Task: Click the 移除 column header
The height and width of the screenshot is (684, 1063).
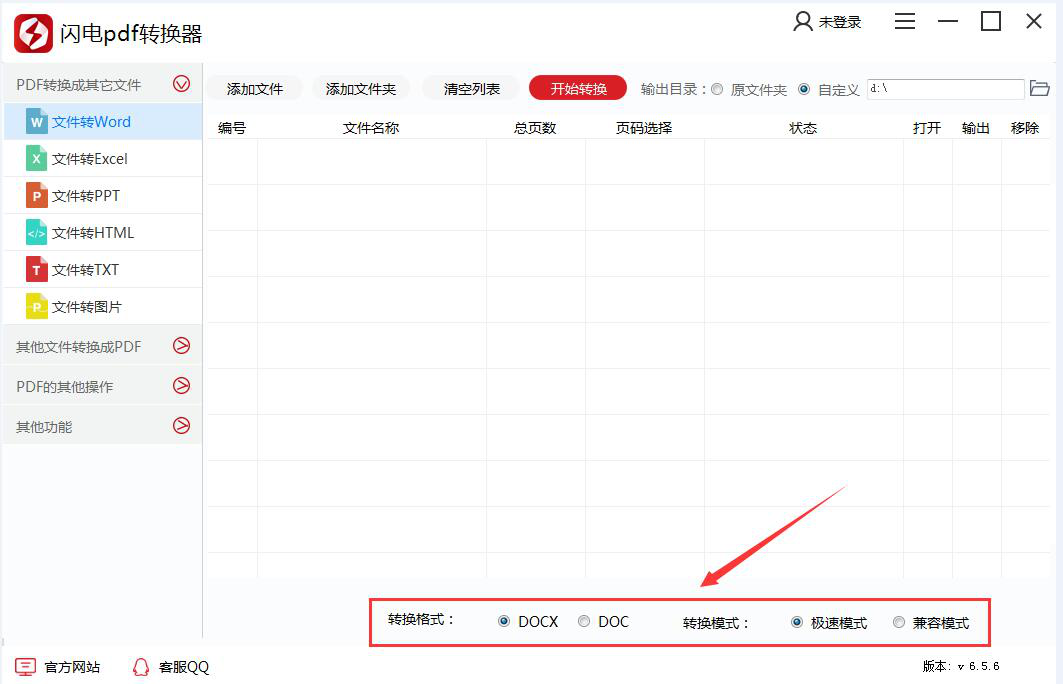Action: [x=1024, y=127]
